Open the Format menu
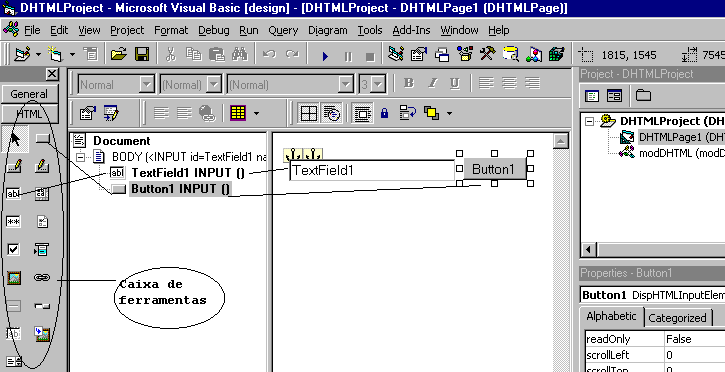 click(171, 30)
